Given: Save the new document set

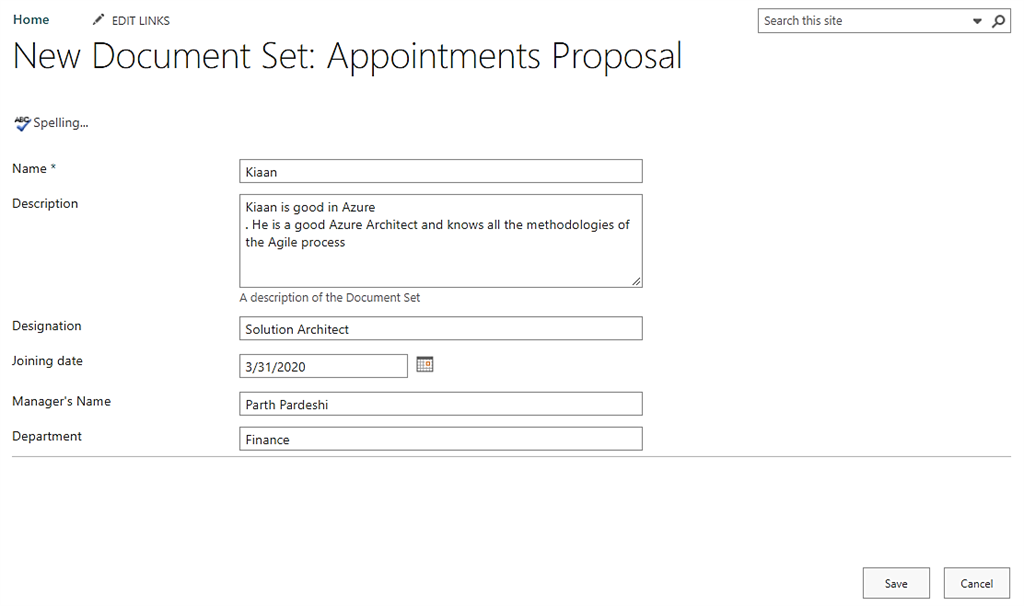Looking at the screenshot, I should pos(895,583).
